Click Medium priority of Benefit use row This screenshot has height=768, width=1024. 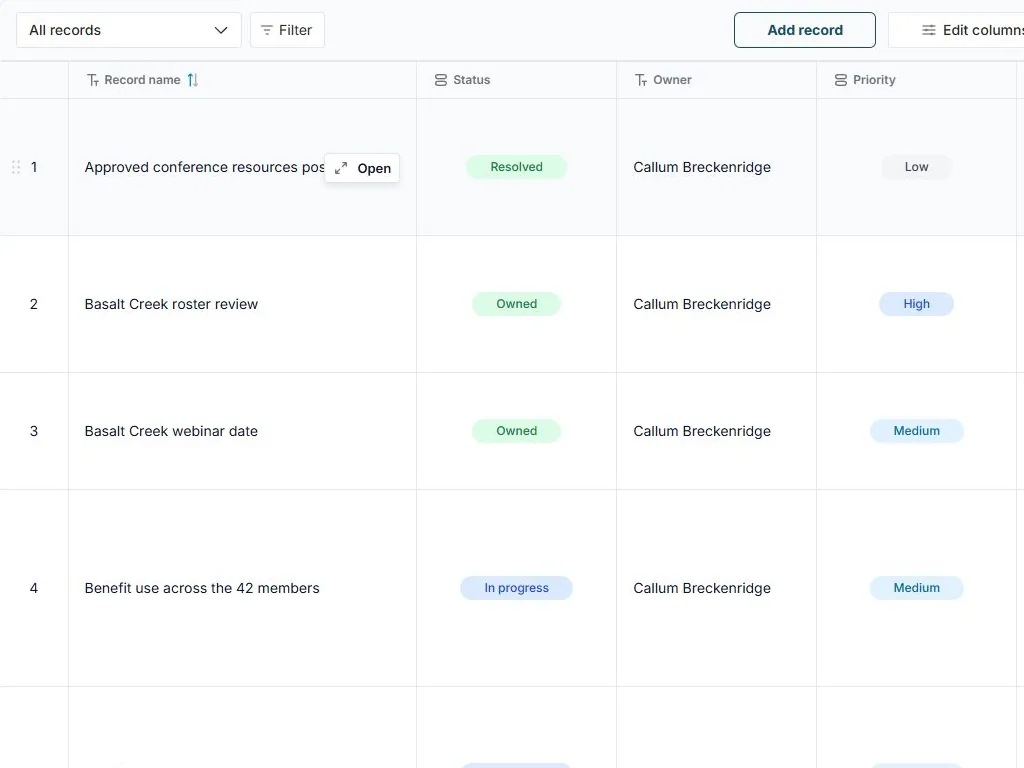[x=916, y=588]
